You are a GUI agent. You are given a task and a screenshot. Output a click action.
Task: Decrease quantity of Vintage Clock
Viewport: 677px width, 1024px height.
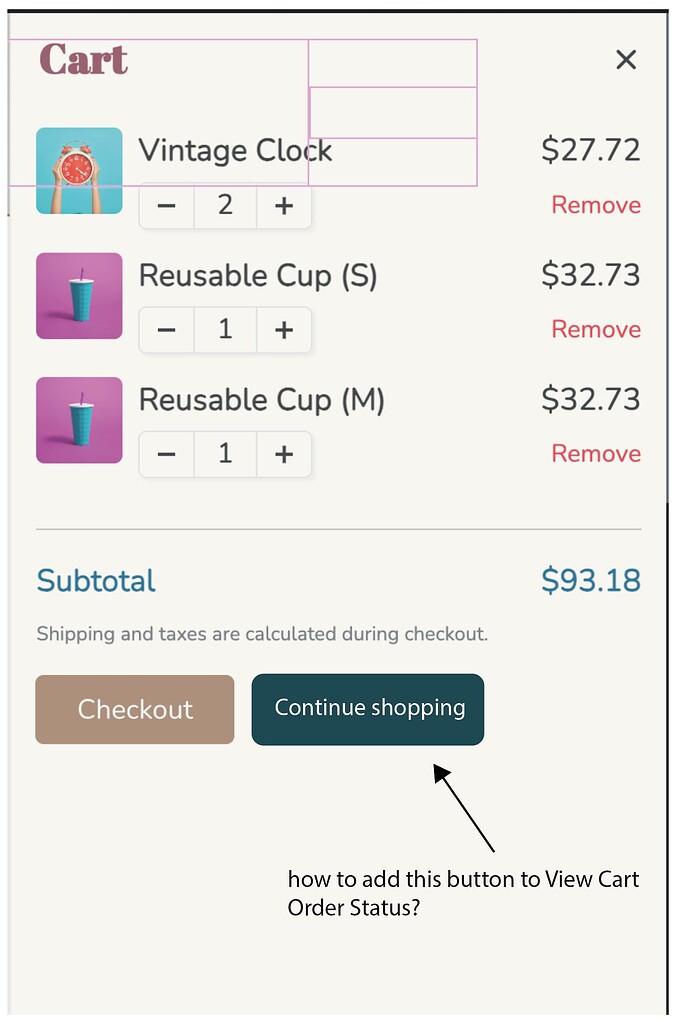(x=165, y=206)
